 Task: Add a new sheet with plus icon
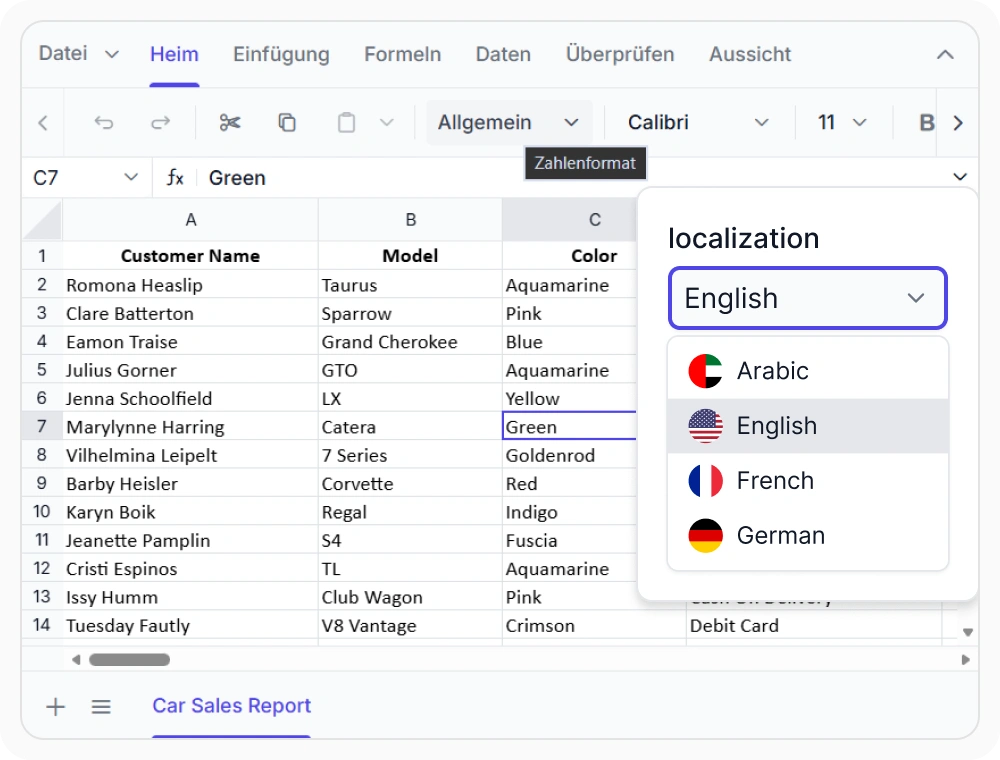55,706
